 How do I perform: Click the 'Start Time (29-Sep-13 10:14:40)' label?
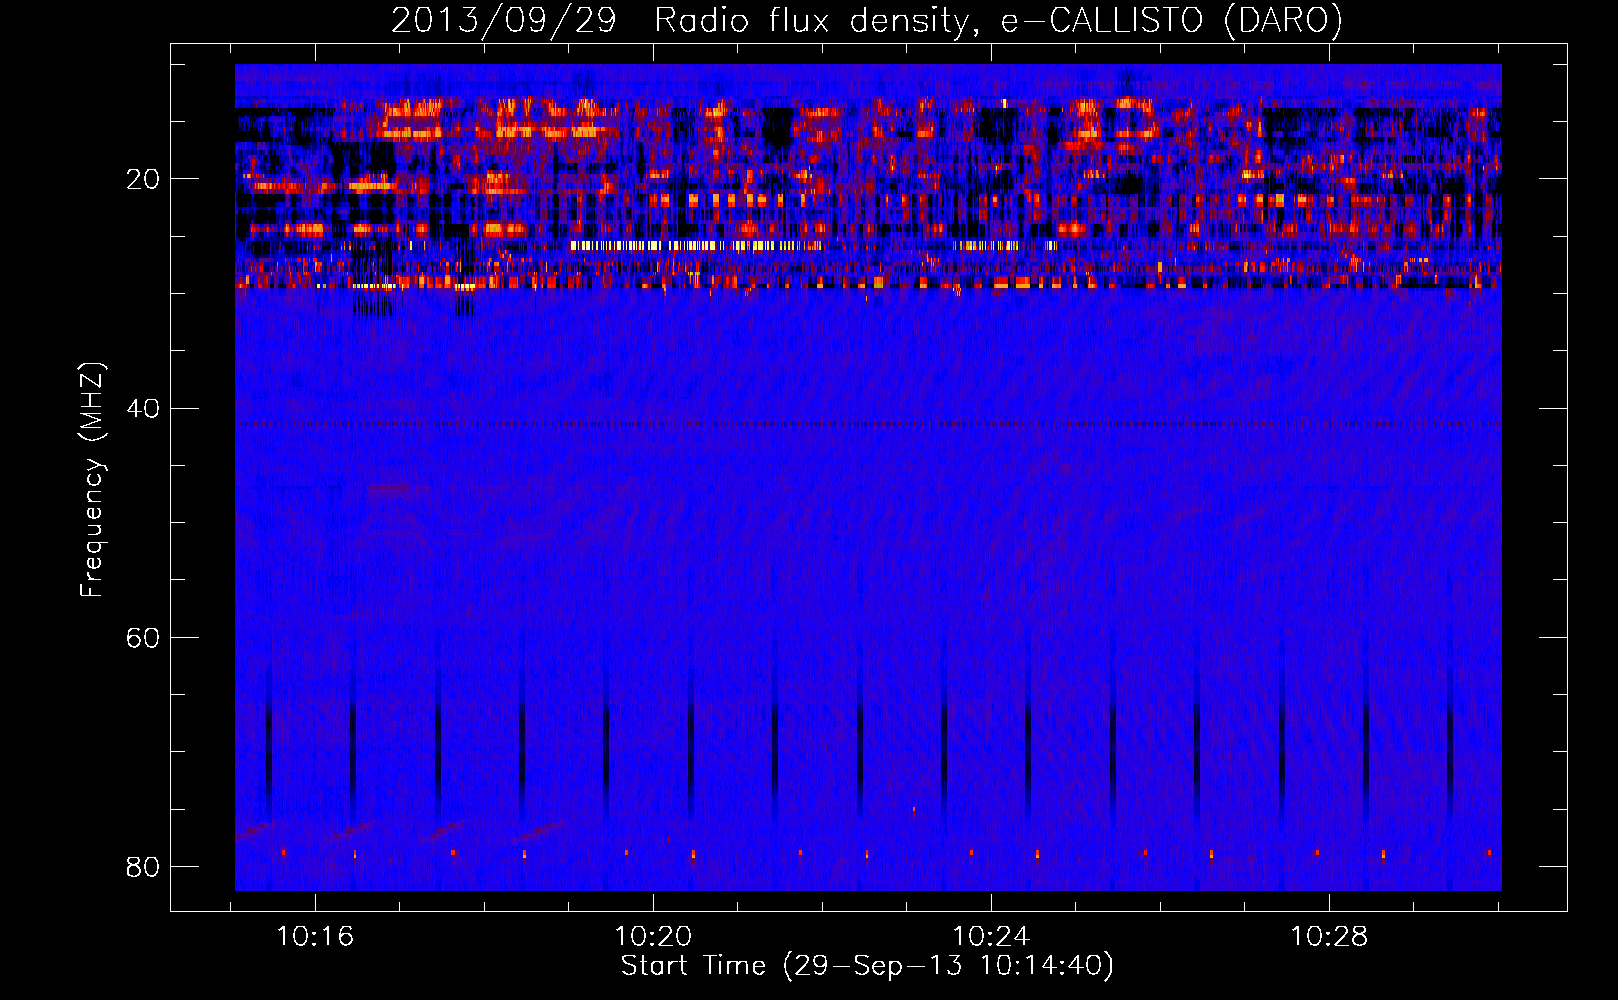(867, 966)
